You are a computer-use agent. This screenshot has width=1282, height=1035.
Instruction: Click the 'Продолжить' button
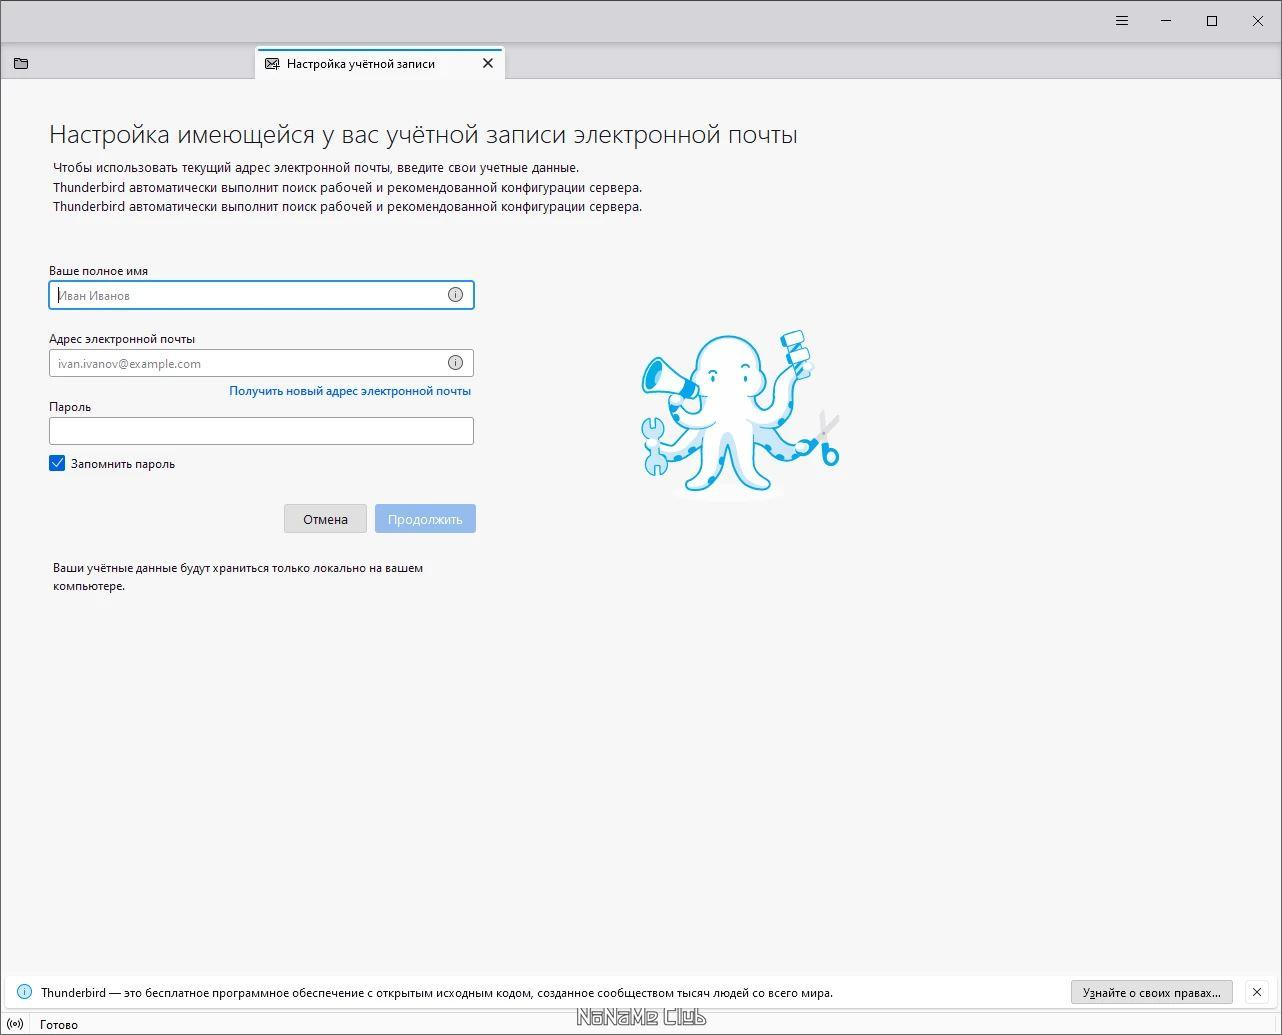pyautogui.click(x=425, y=519)
